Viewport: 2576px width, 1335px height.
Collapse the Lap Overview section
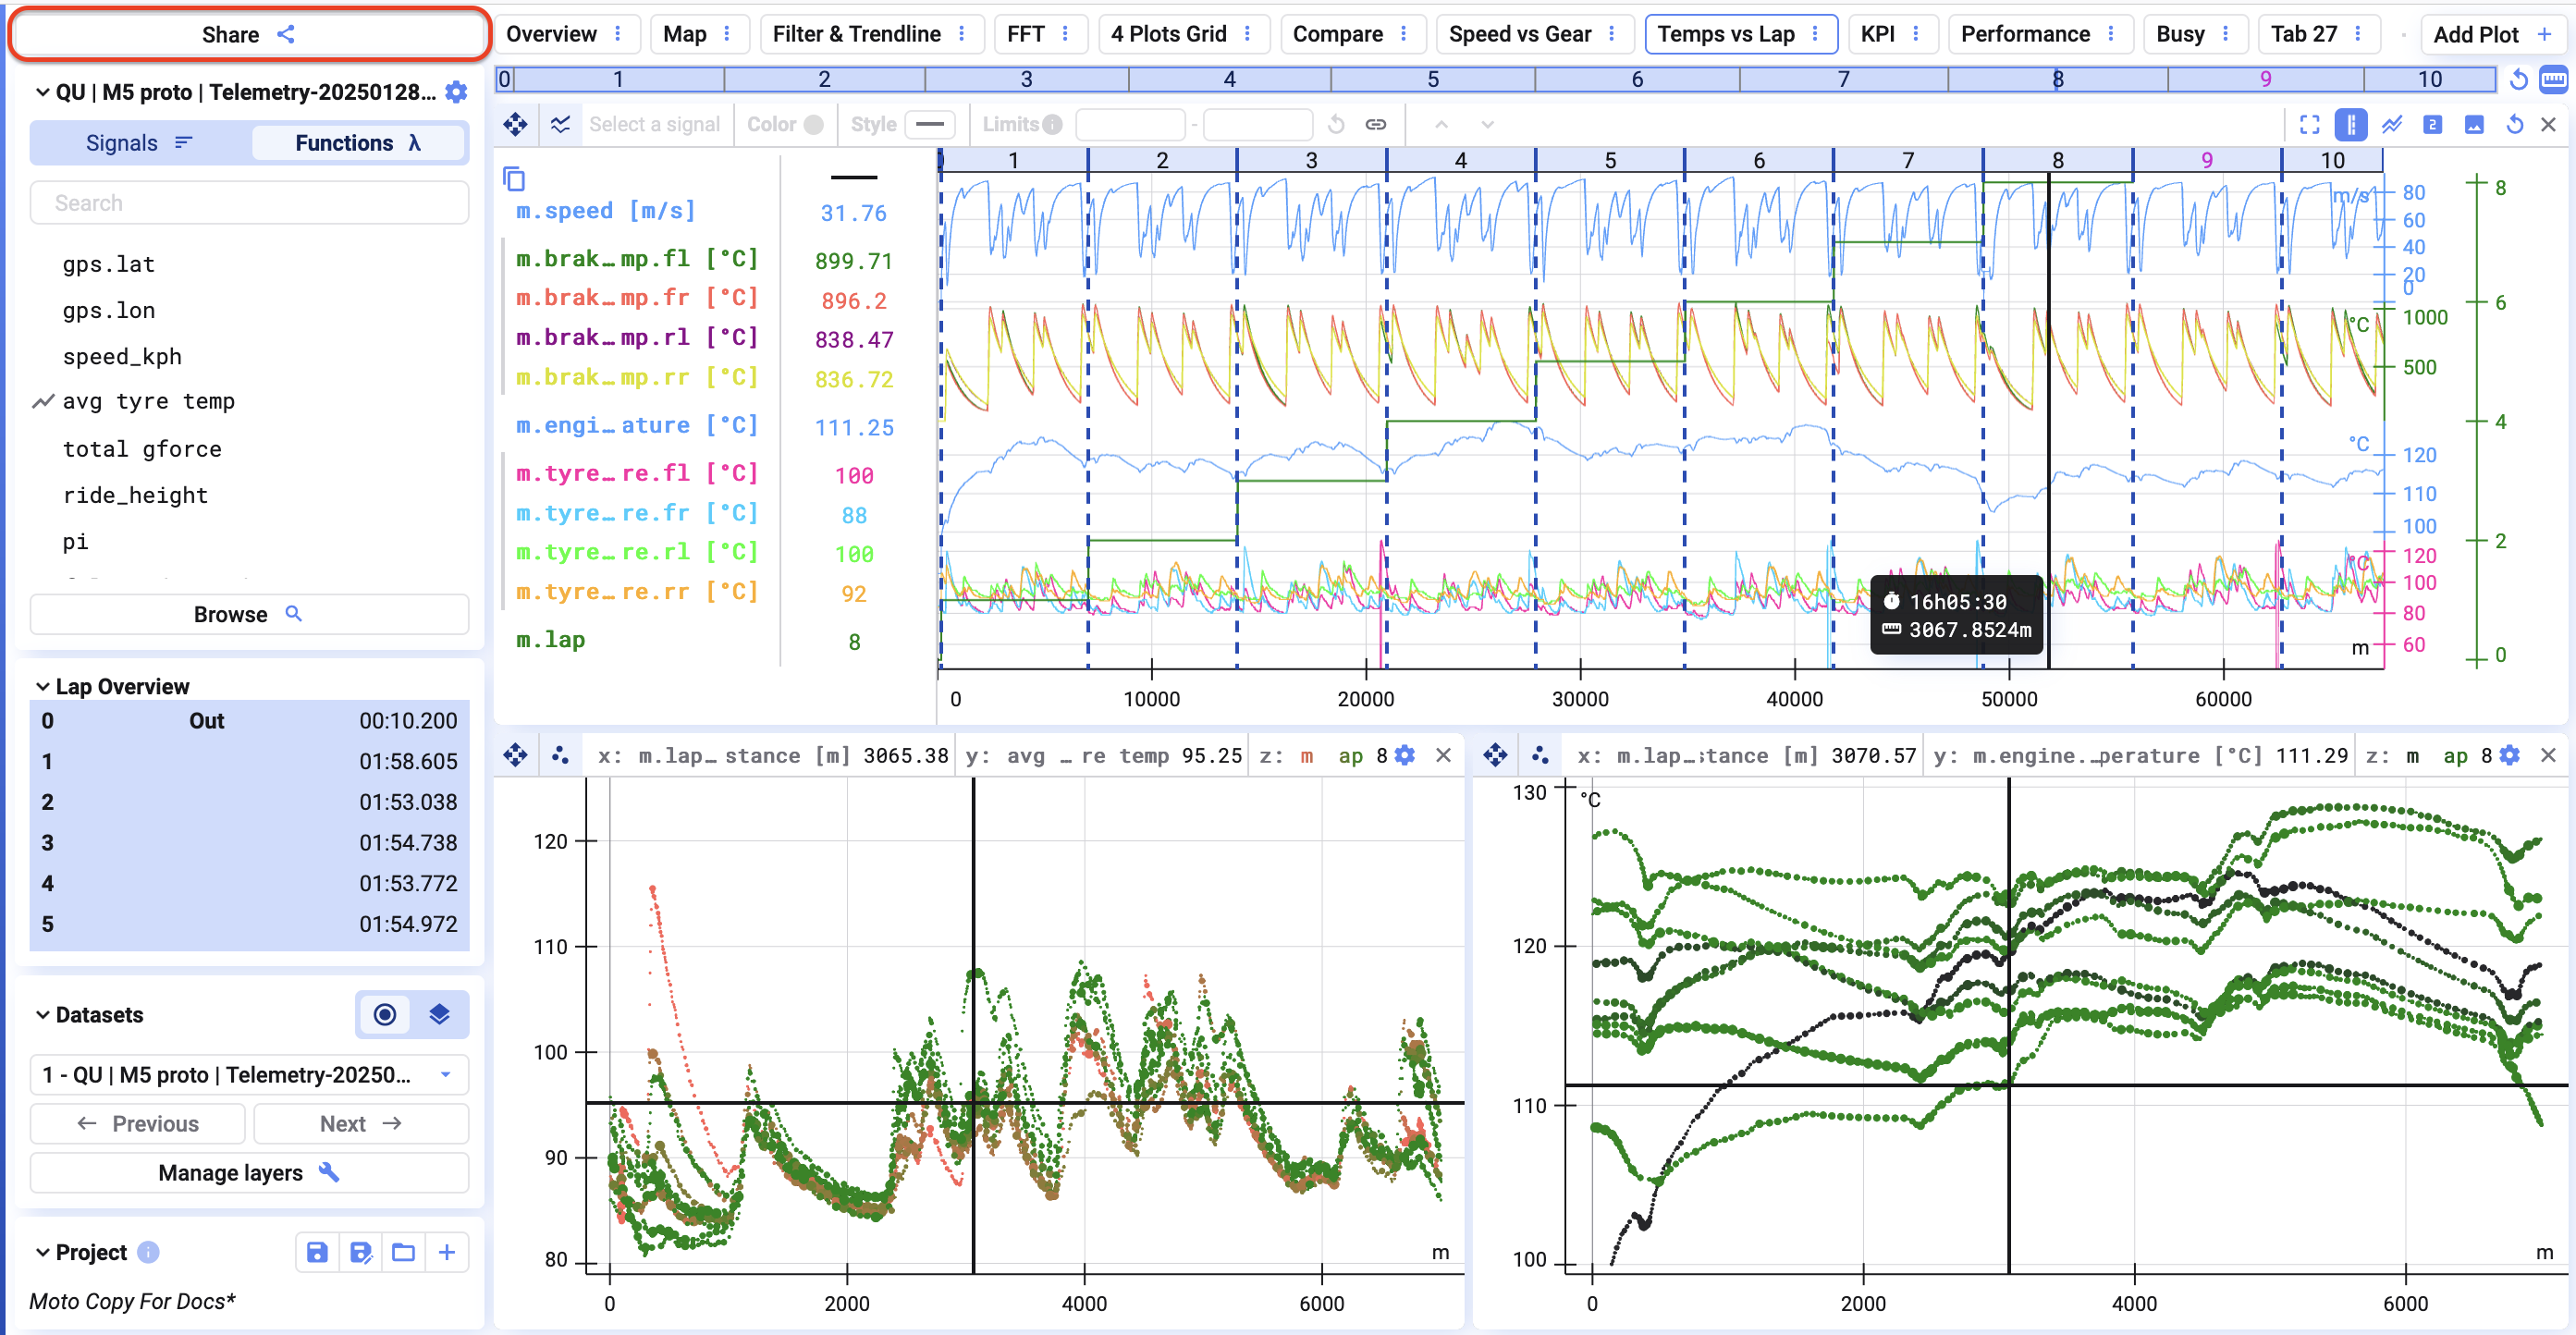(x=42, y=686)
